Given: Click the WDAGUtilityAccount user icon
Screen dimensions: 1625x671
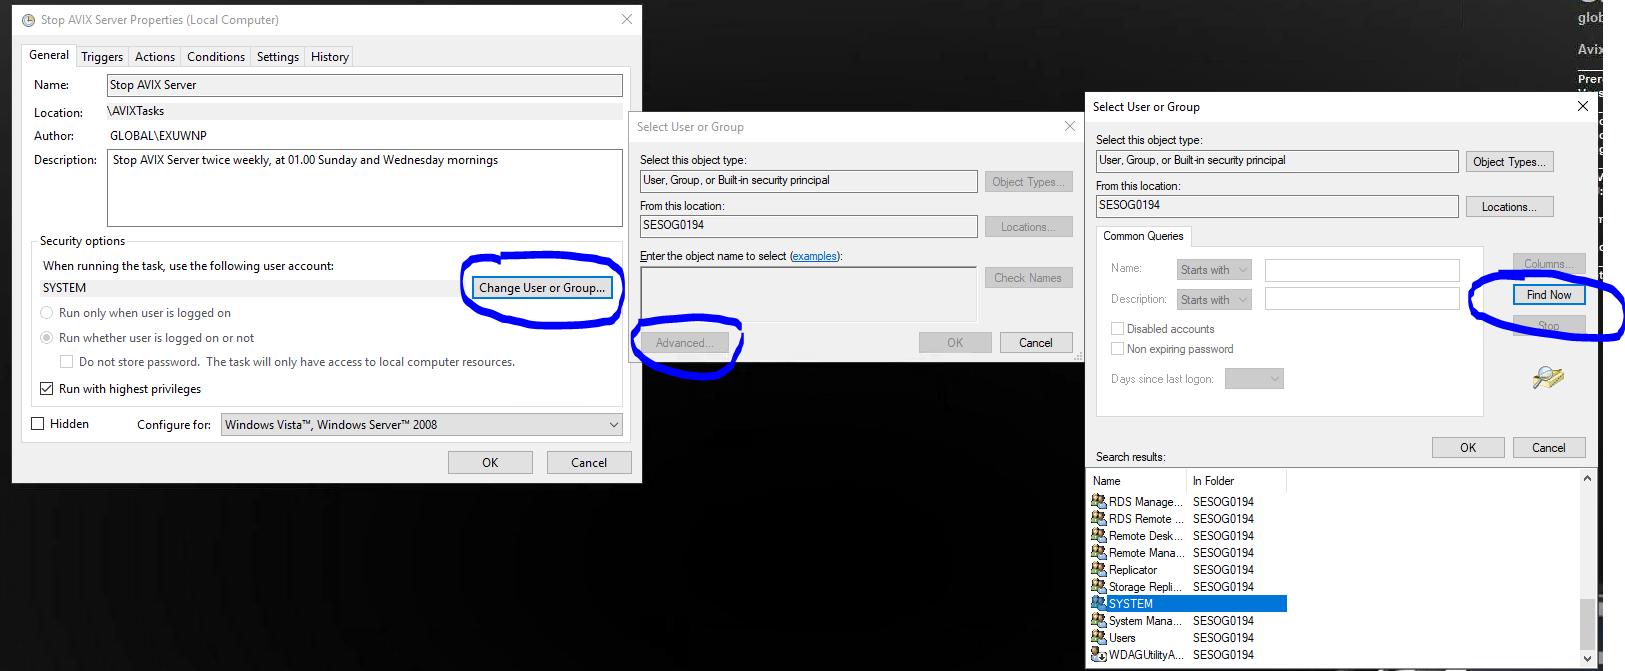Looking at the screenshot, I should pyautogui.click(x=1098, y=655).
